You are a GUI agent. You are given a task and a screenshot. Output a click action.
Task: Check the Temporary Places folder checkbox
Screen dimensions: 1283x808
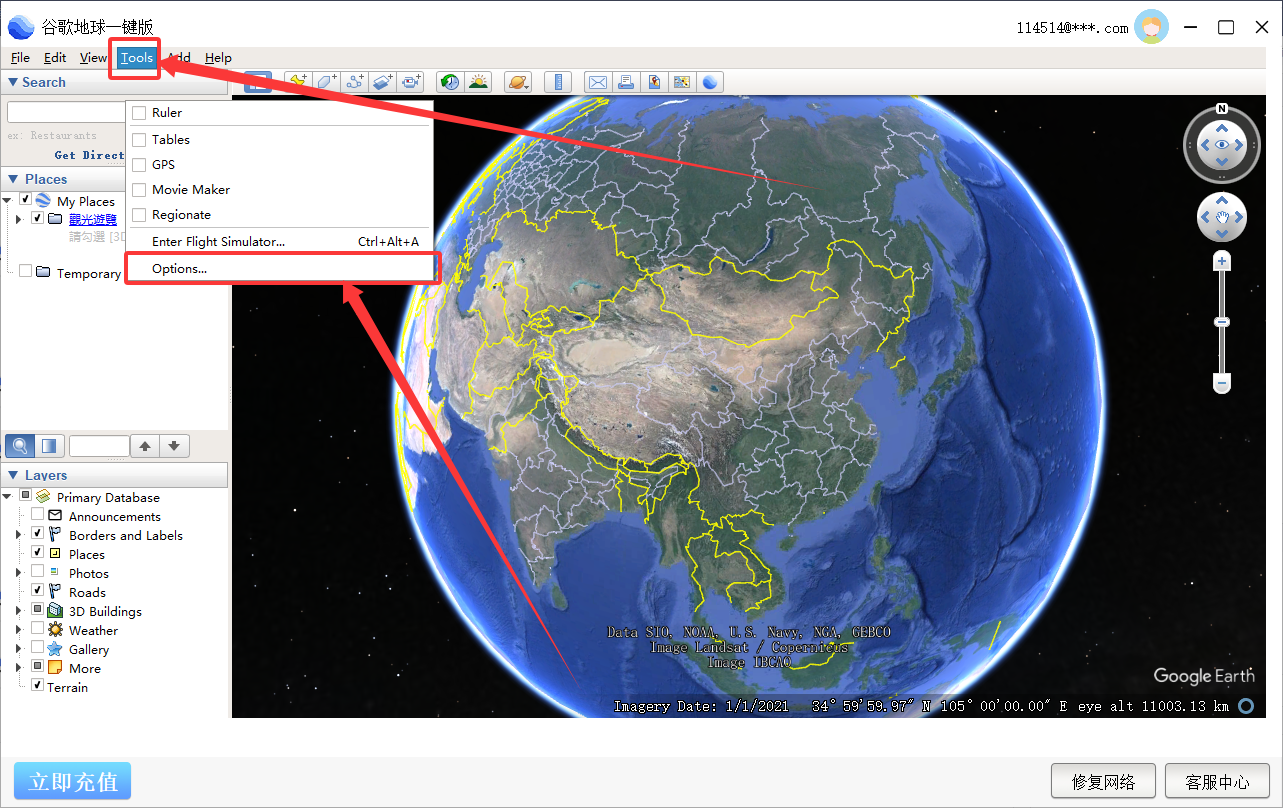pos(26,271)
